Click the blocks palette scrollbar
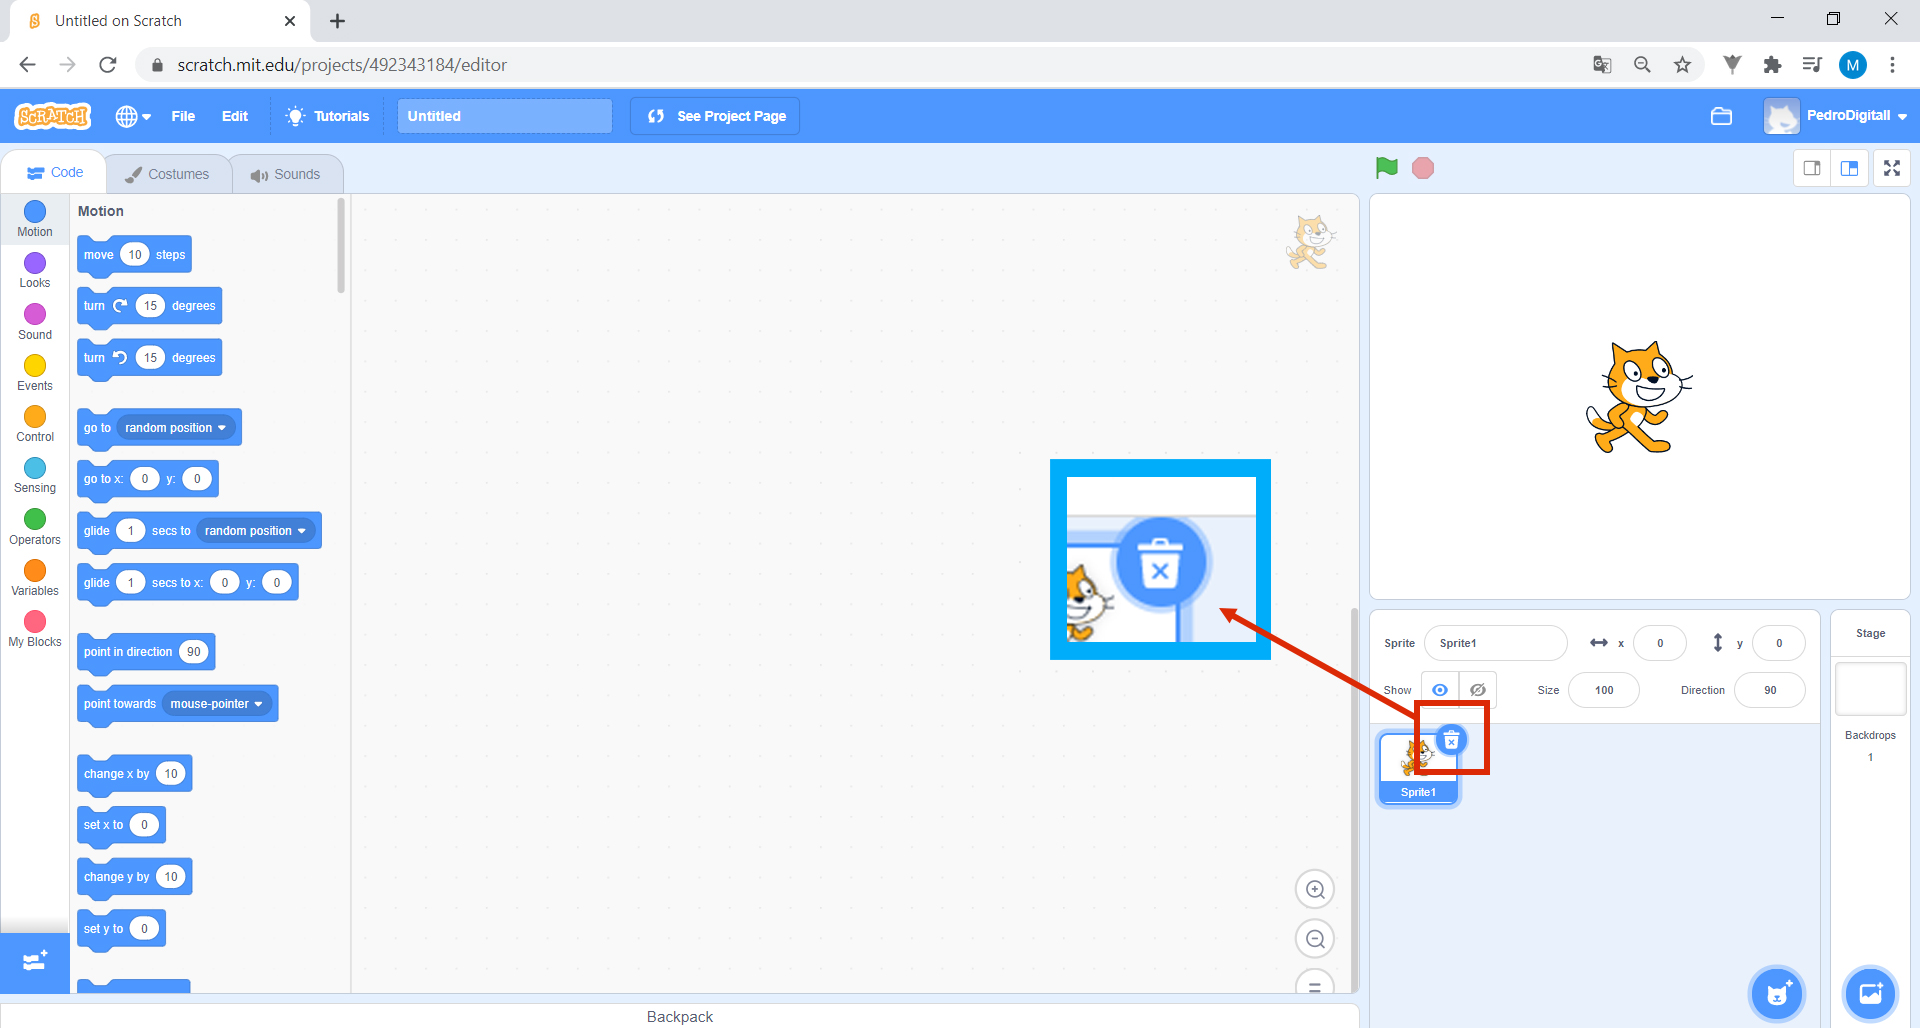 pos(341,247)
